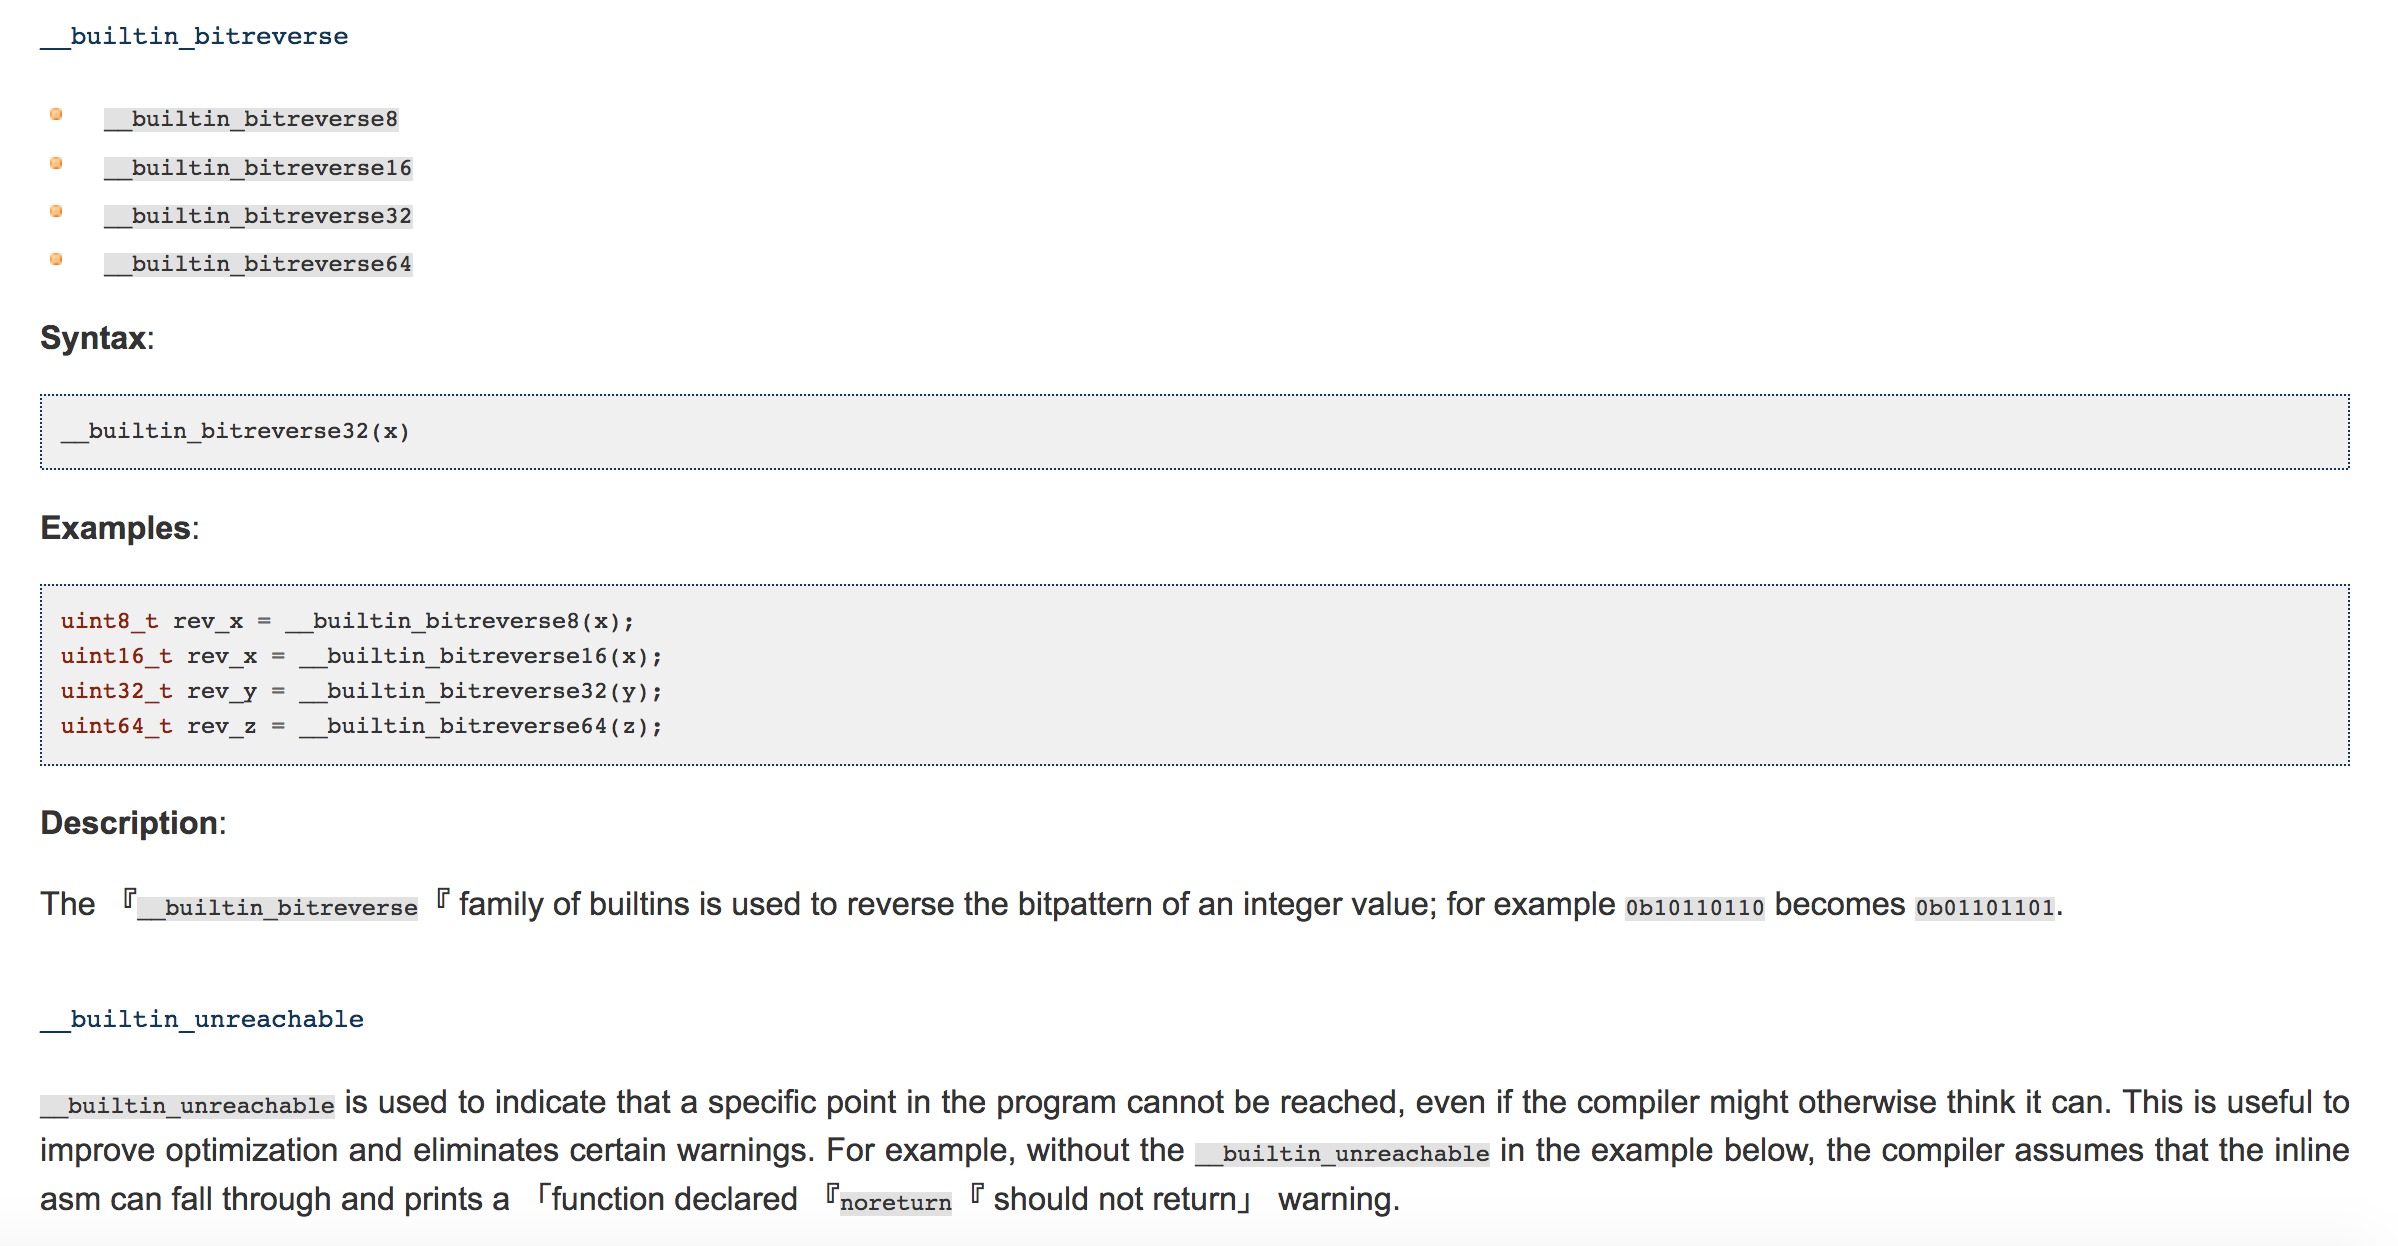
Task: Select the __builtin_bitreverse8 list item
Action: [x=251, y=120]
